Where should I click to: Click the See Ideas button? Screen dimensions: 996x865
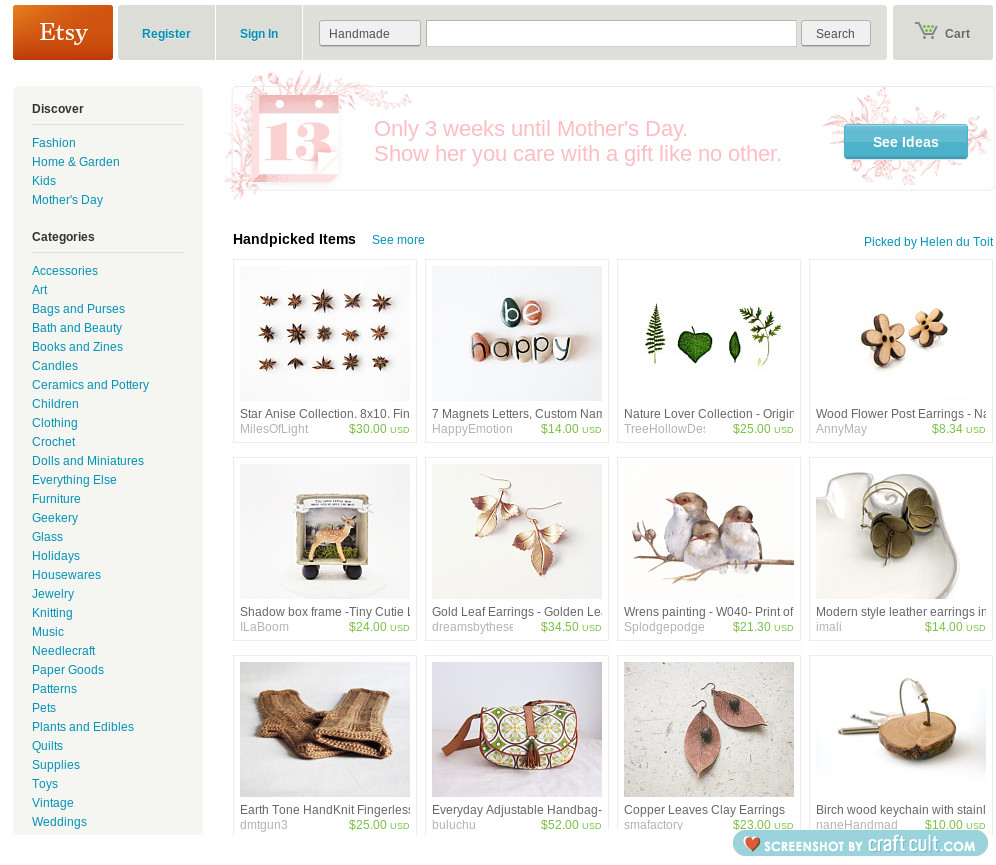click(905, 142)
